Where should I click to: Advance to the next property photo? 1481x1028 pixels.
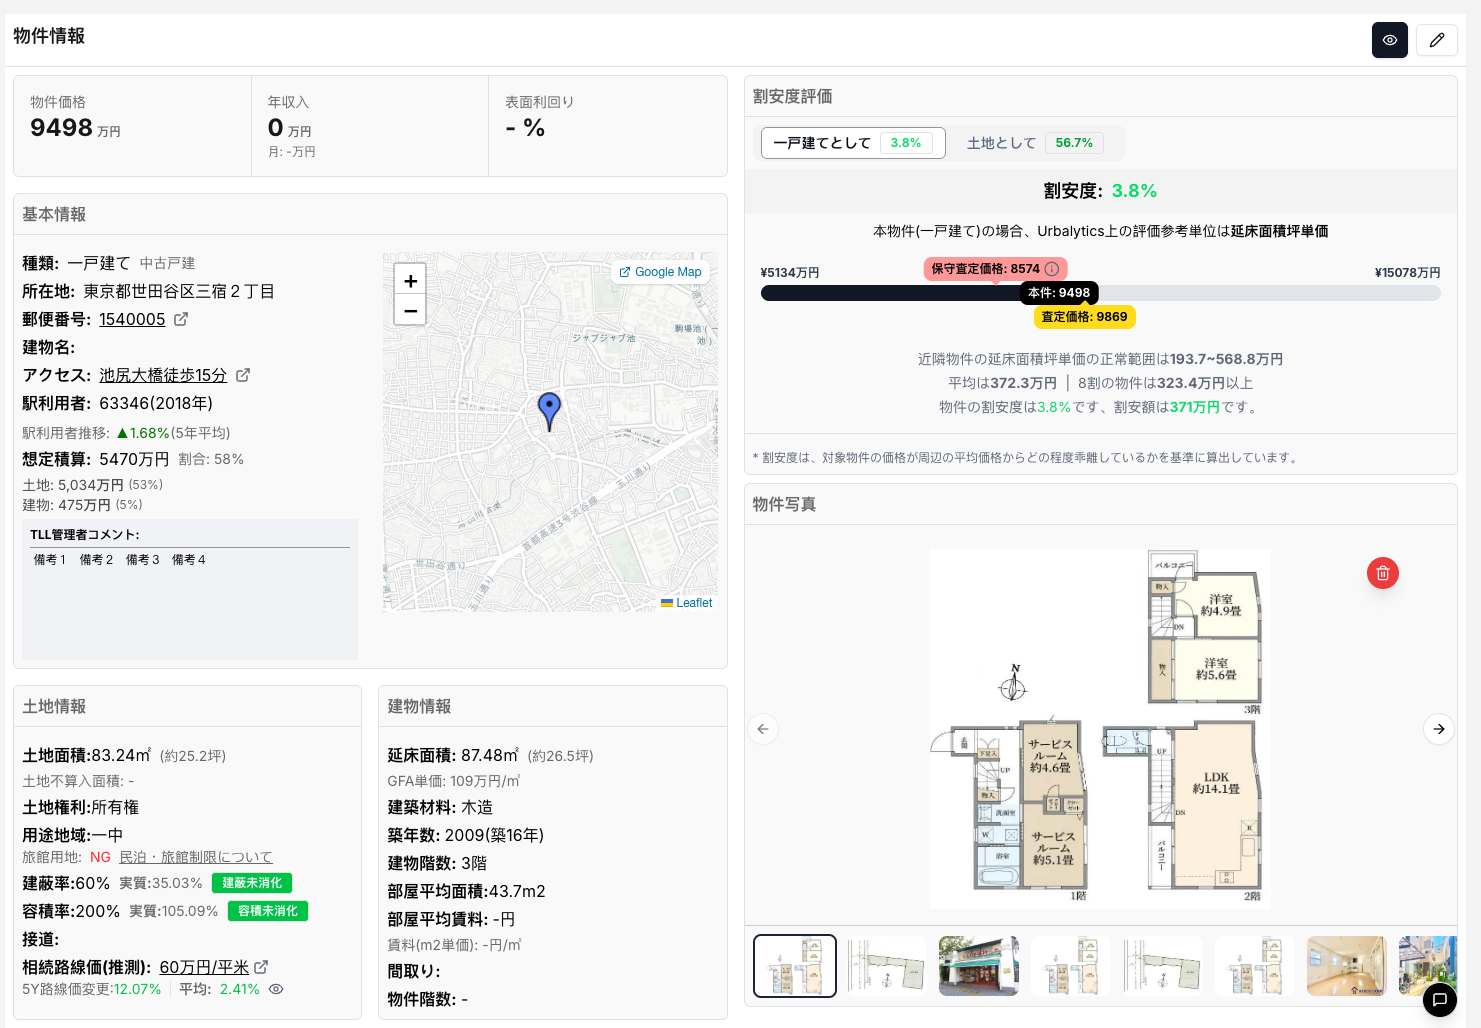1439,729
